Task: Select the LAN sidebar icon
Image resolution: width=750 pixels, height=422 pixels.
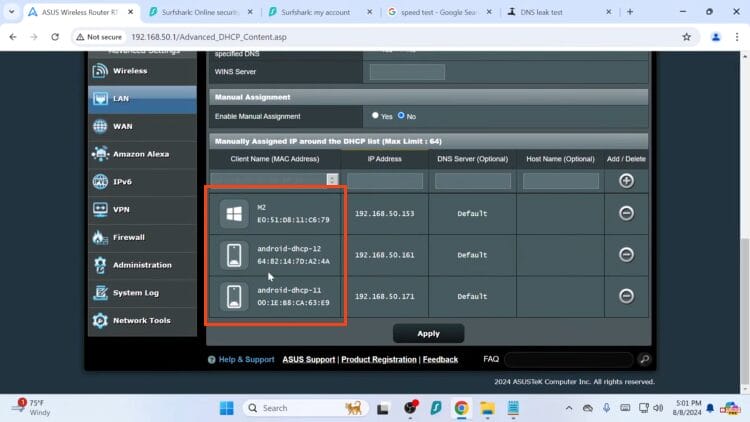Action: (100, 99)
